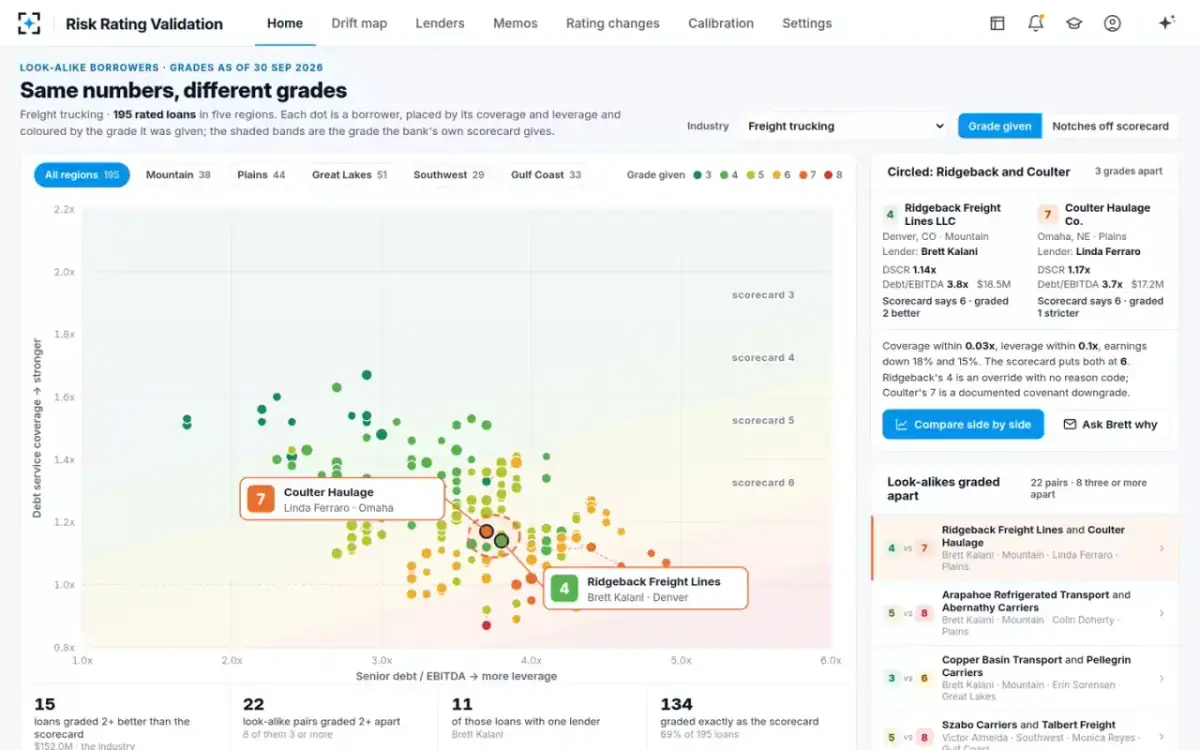Image resolution: width=1200 pixels, height=750 pixels.
Task: Filter by Great Lakes 51 region
Action: point(349,175)
